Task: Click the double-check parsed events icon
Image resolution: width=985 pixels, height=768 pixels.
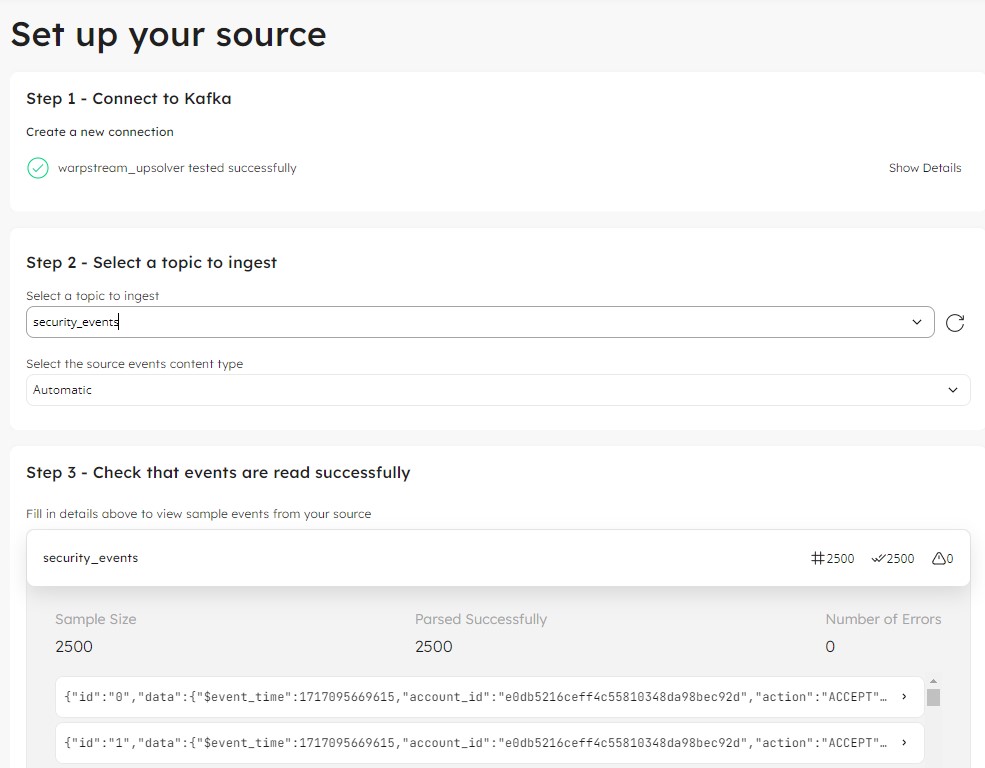Action: pyautogui.click(x=878, y=558)
